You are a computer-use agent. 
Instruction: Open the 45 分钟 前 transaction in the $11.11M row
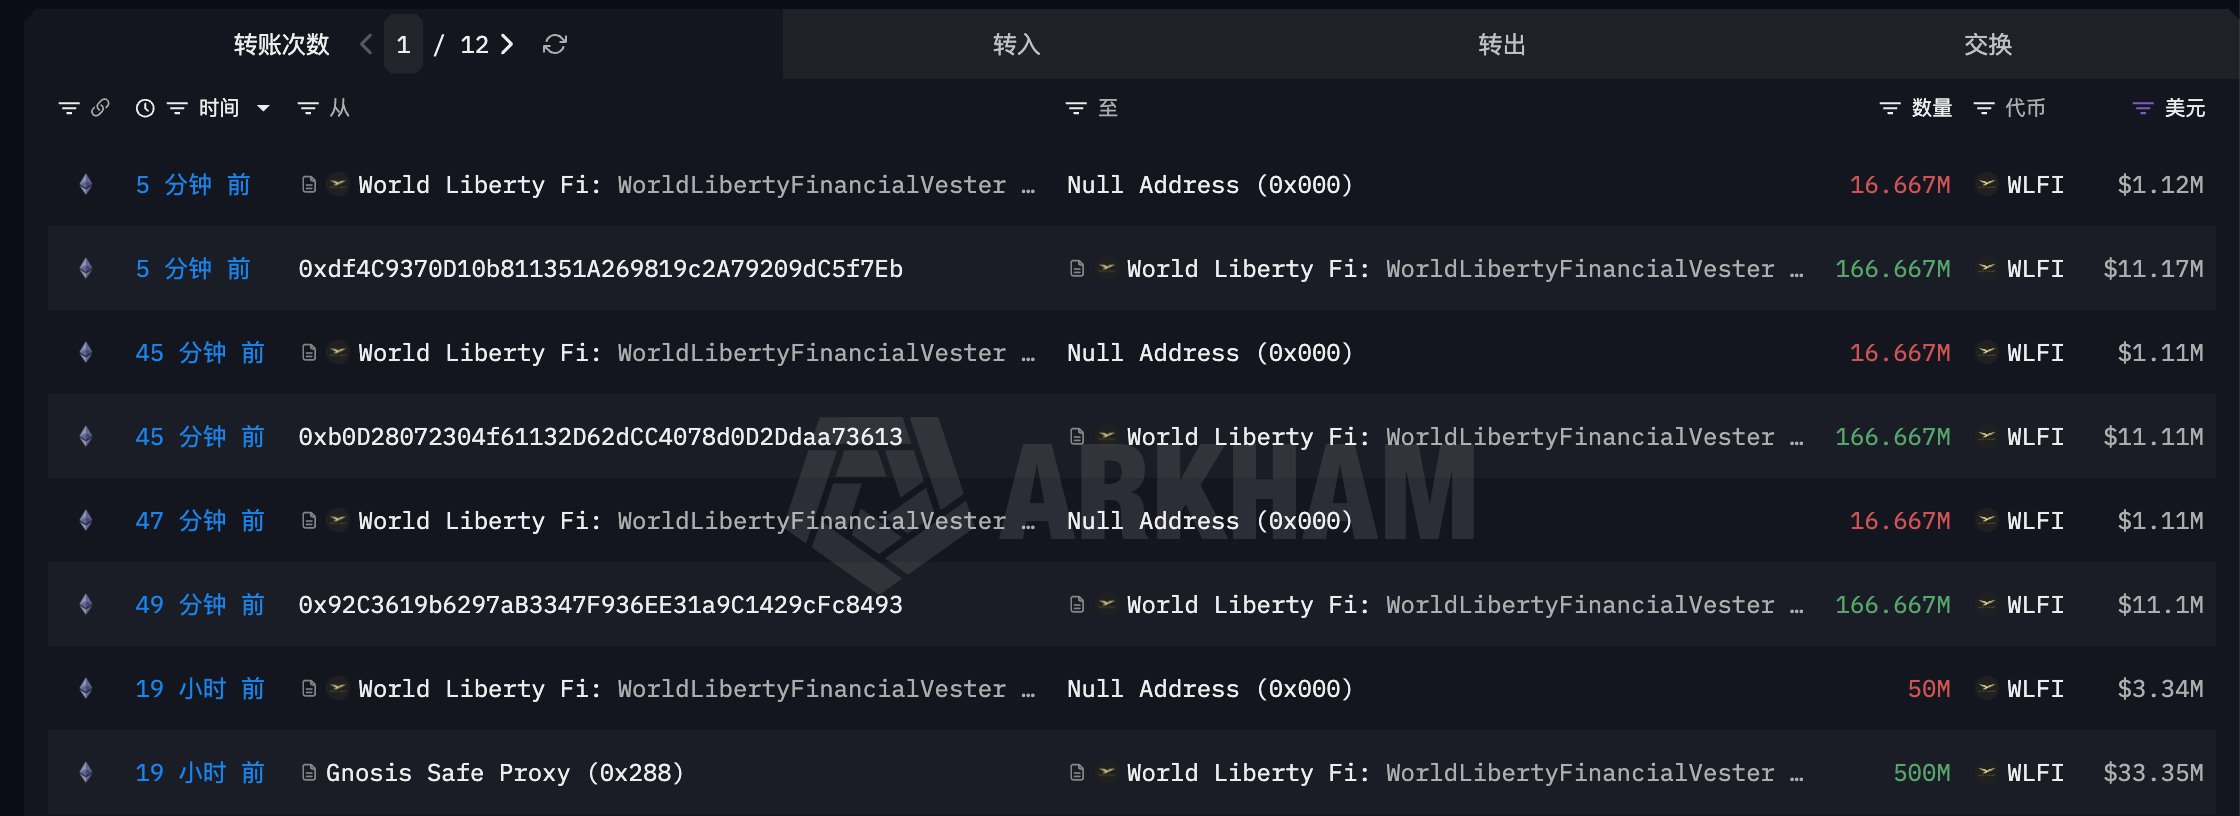pos(200,436)
